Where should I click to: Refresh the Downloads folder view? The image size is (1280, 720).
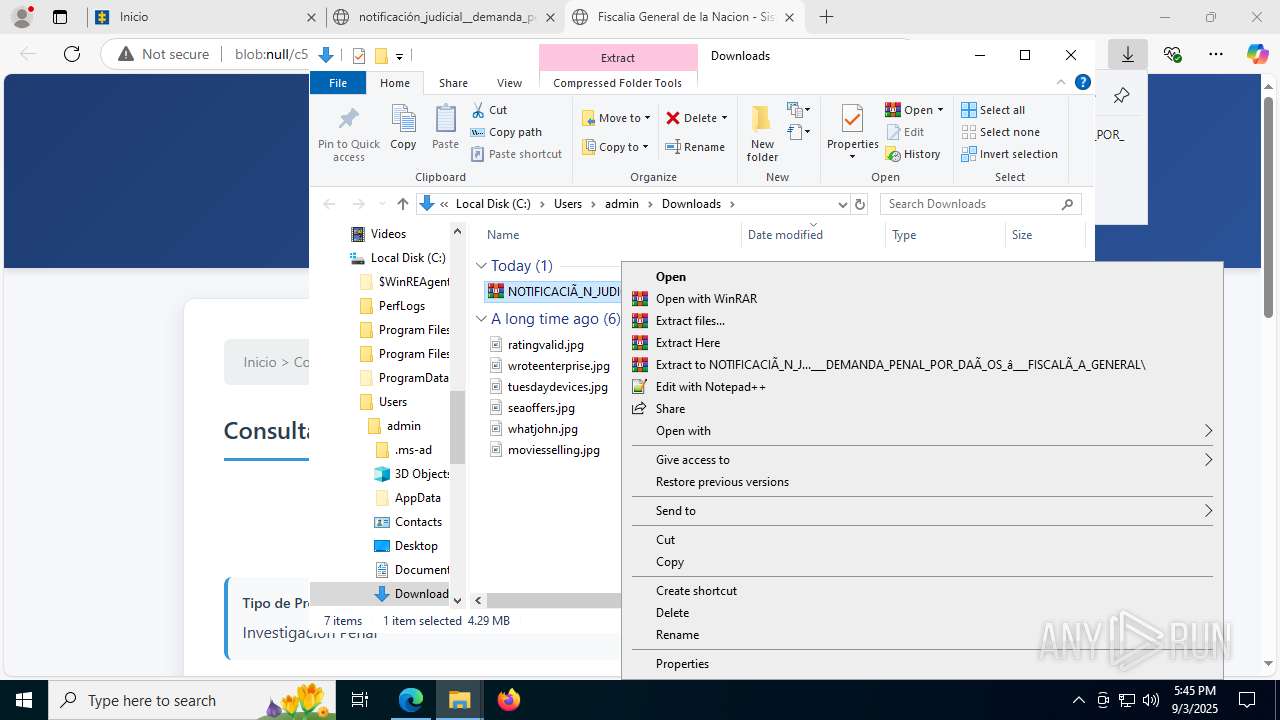pyautogui.click(x=859, y=204)
